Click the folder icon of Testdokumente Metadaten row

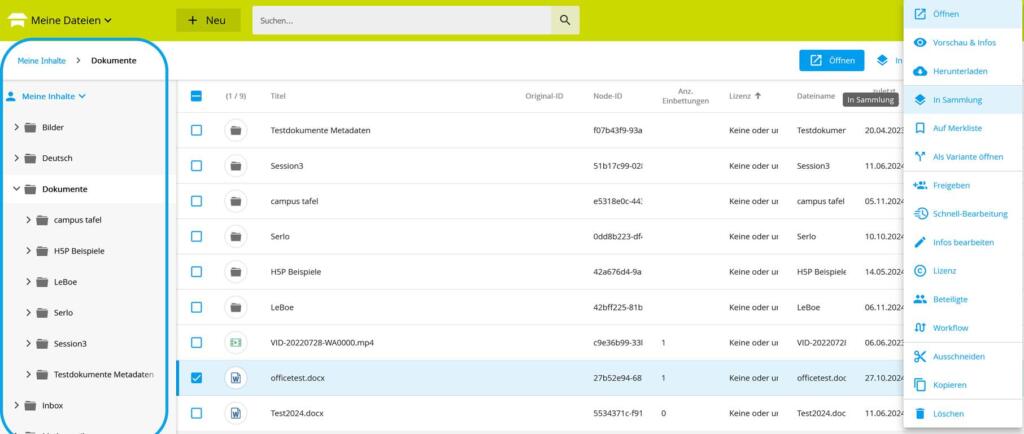tap(236, 131)
